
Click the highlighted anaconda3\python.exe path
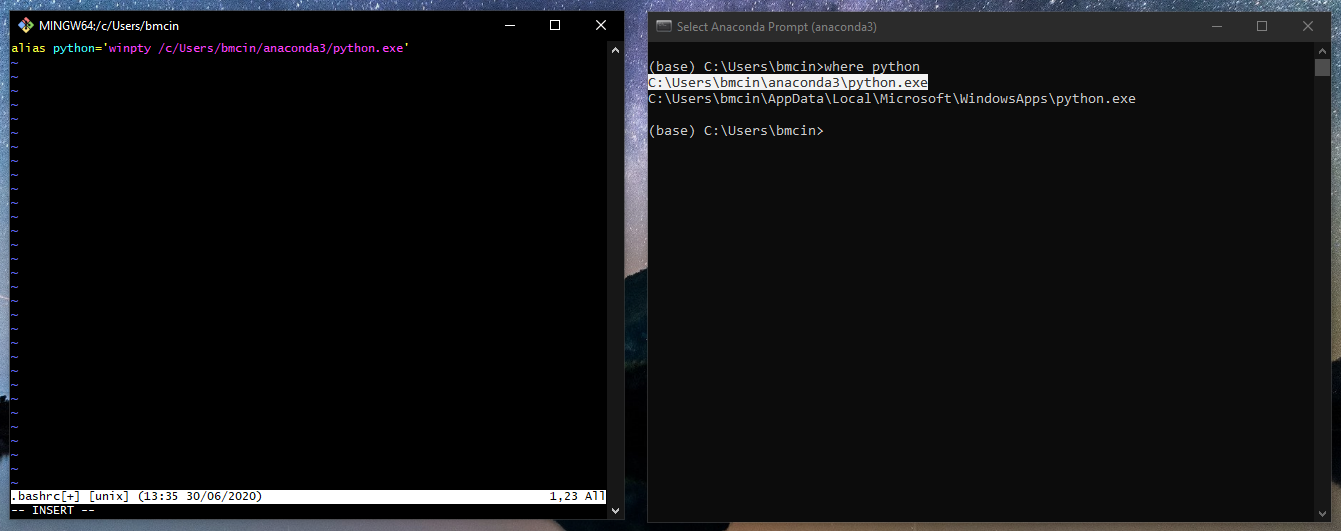(788, 83)
